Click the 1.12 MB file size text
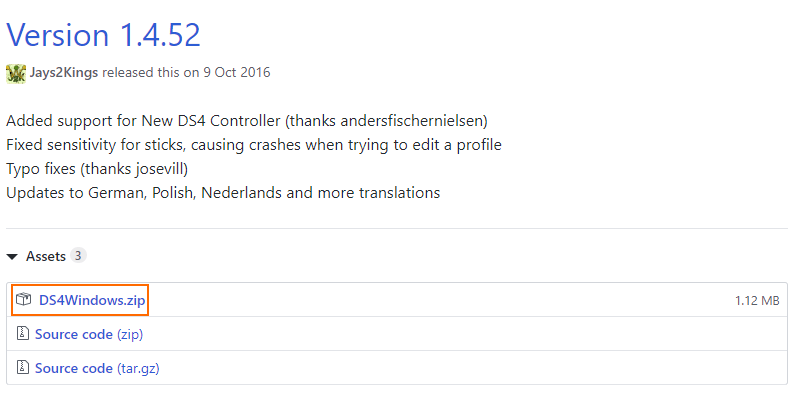 tap(757, 301)
